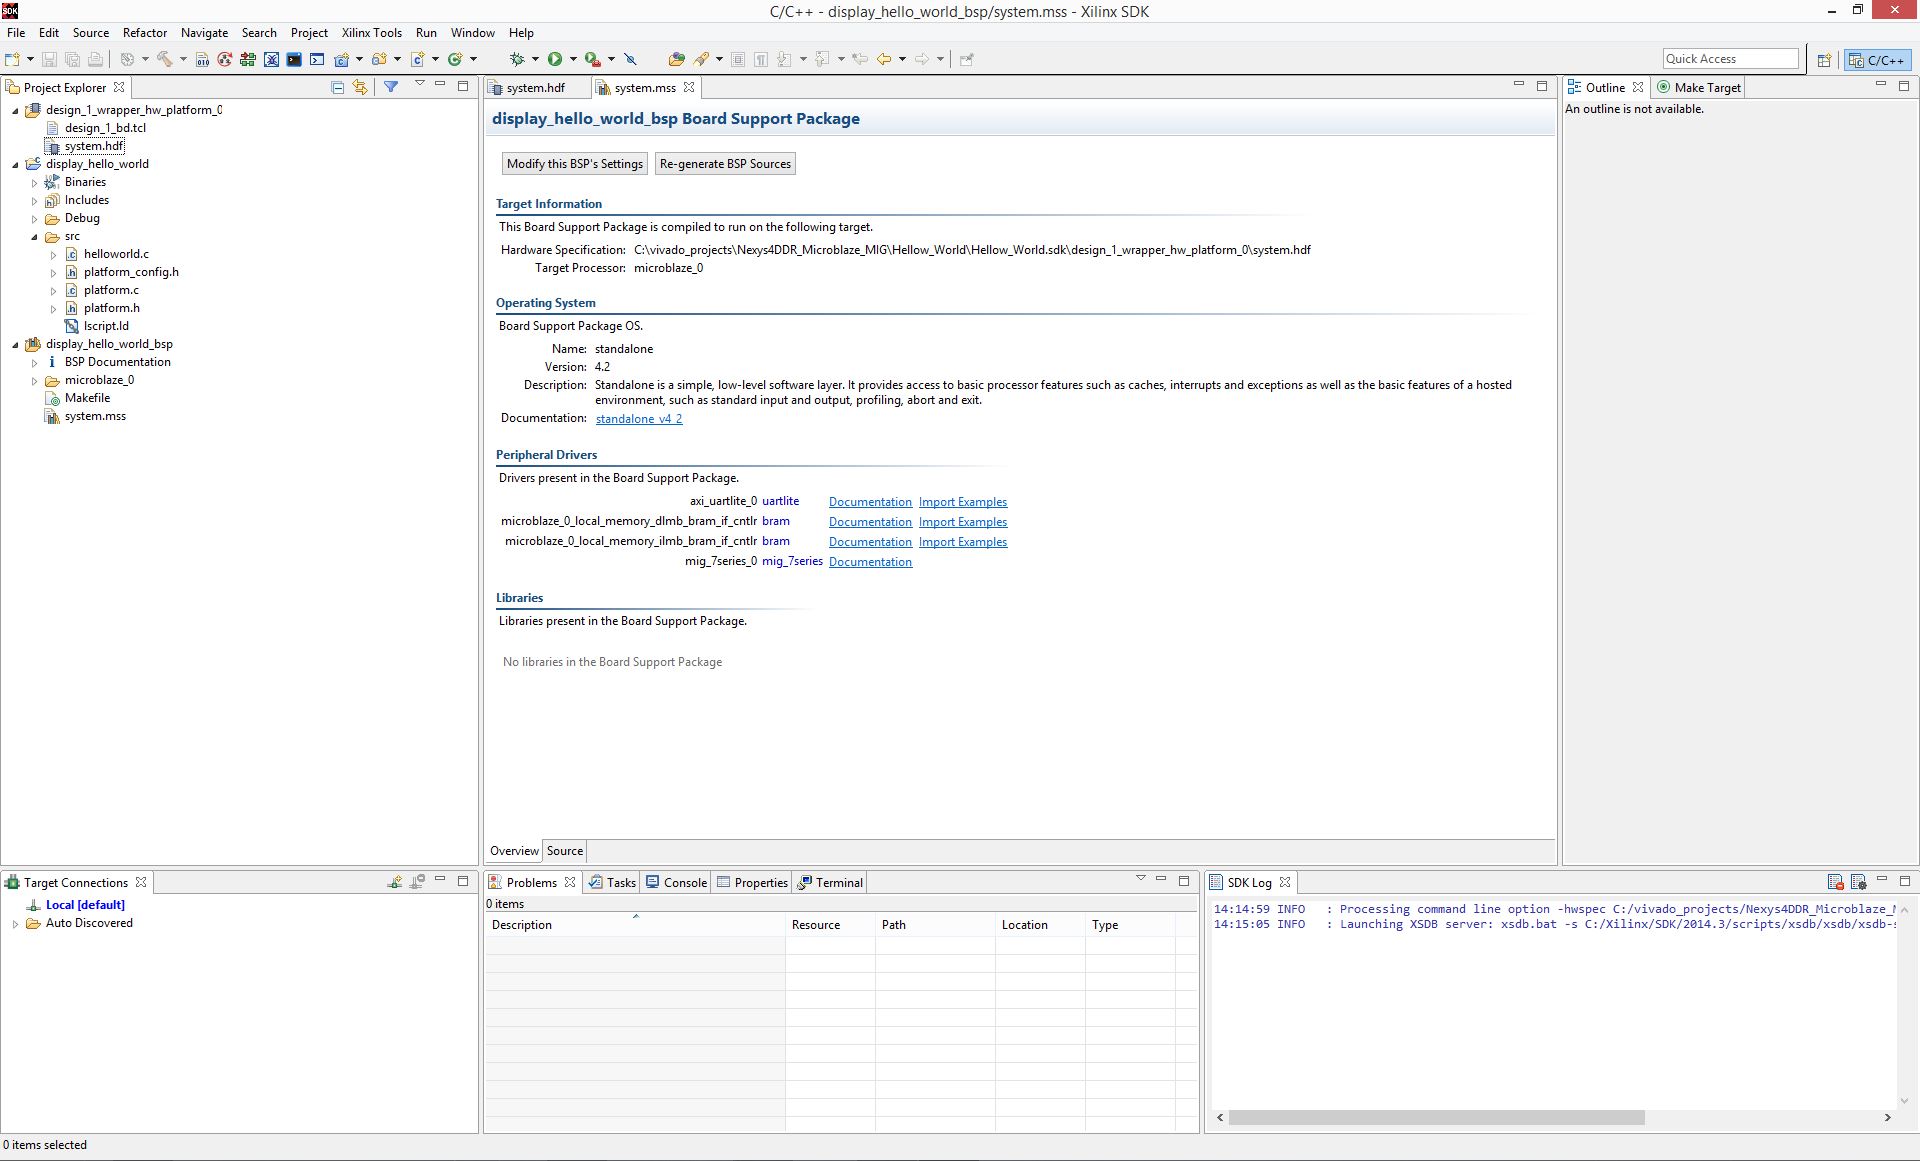Switch to the C/C++ perspective

1877,60
